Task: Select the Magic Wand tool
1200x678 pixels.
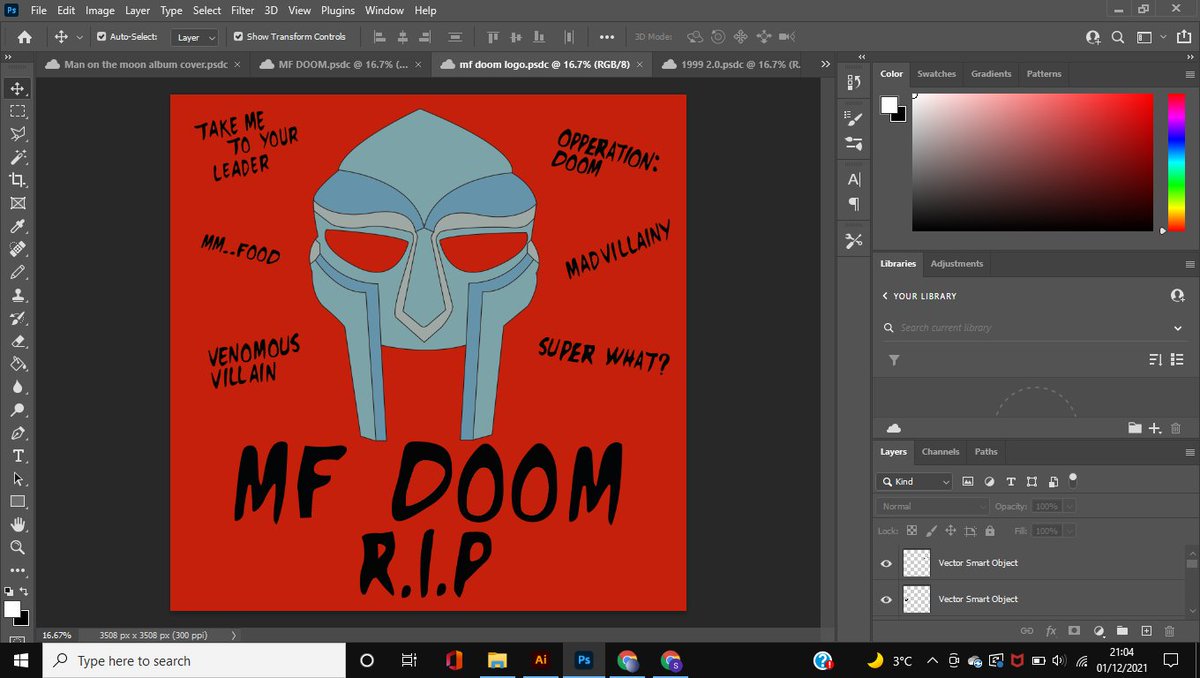Action: pyautogui.click(x=18, y=158)
